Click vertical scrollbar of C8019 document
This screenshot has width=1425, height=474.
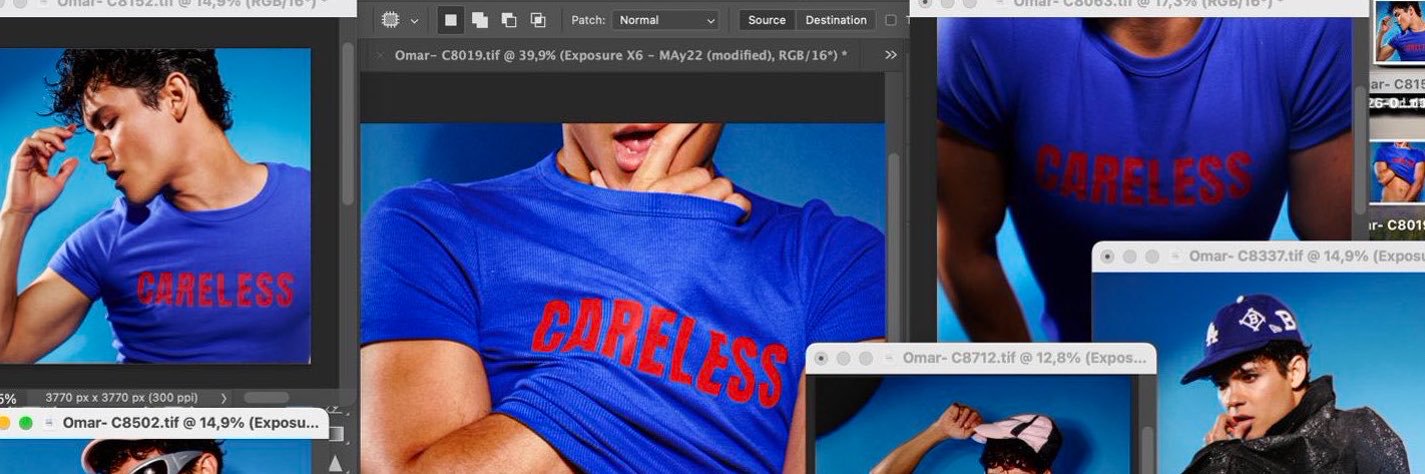(895, 250)
